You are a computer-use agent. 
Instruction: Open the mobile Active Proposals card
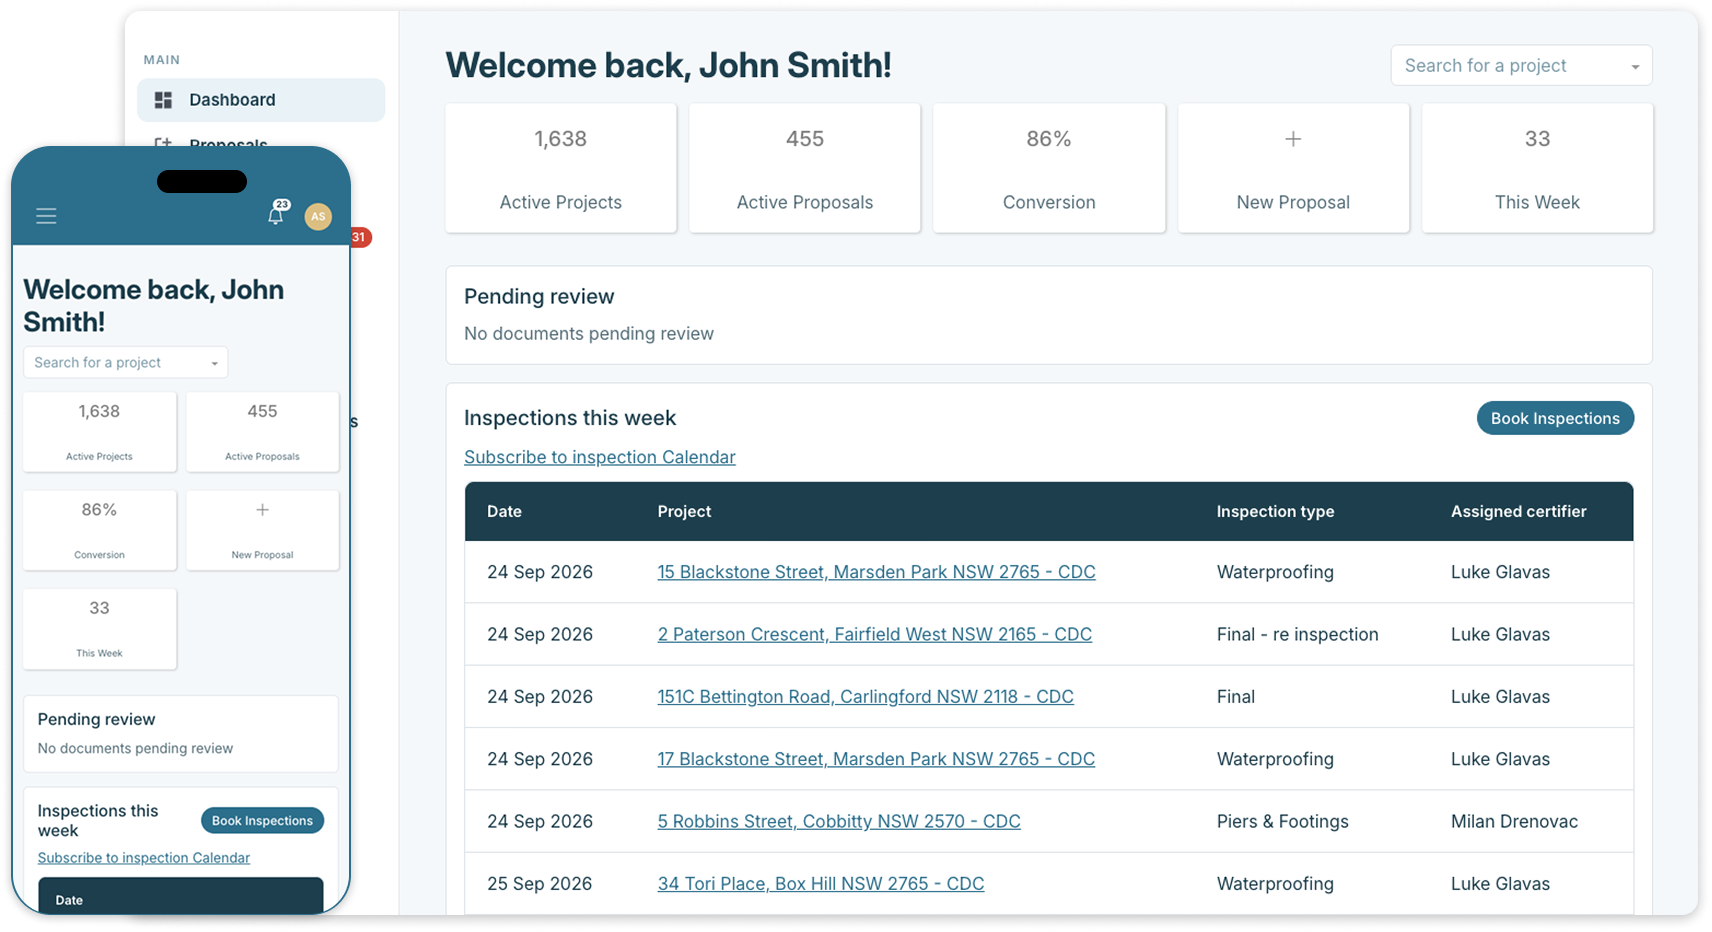(262, 432)
